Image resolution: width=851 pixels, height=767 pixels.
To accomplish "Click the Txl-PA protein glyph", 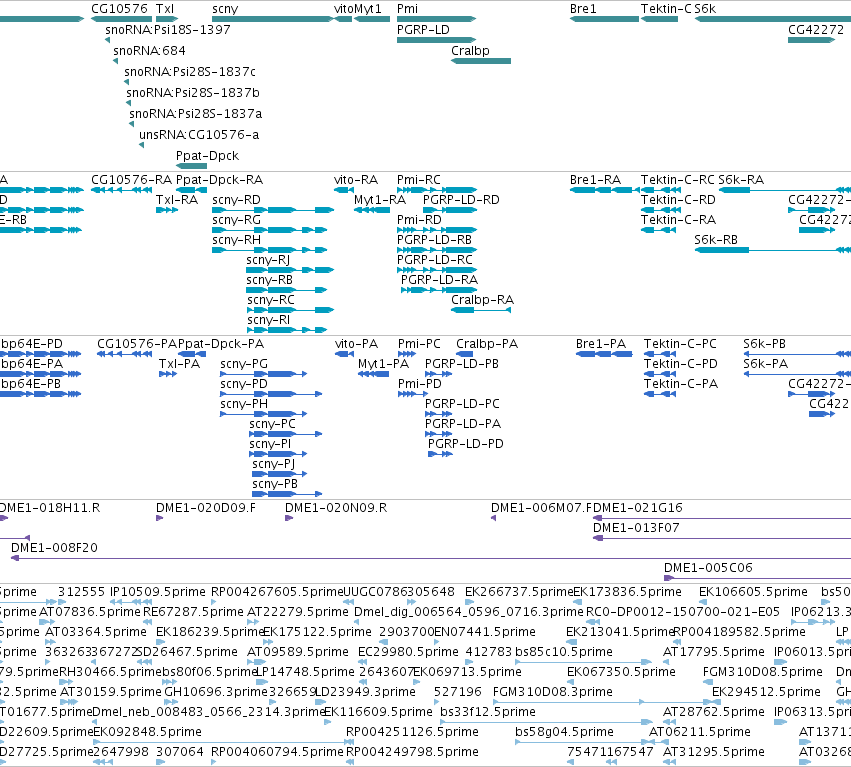I will point(168,374).
